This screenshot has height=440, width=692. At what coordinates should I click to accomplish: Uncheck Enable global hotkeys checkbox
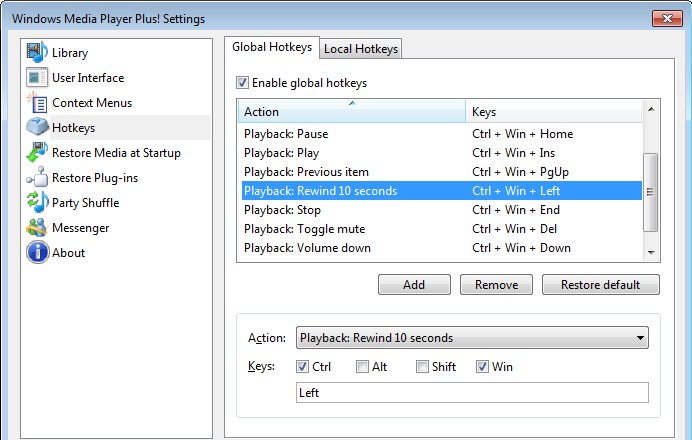[242, 83]
